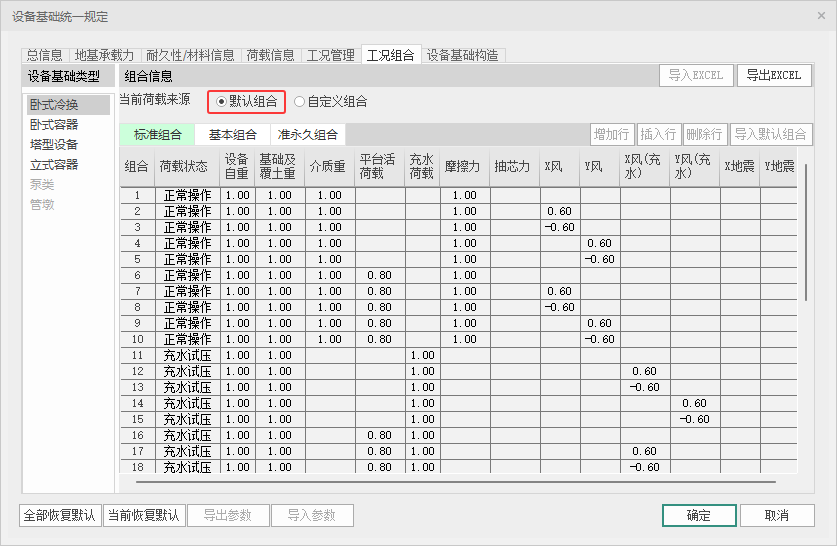Click the 设备自重 column header
This screenshot has height=546, width=837.
(x=237, y=167)
